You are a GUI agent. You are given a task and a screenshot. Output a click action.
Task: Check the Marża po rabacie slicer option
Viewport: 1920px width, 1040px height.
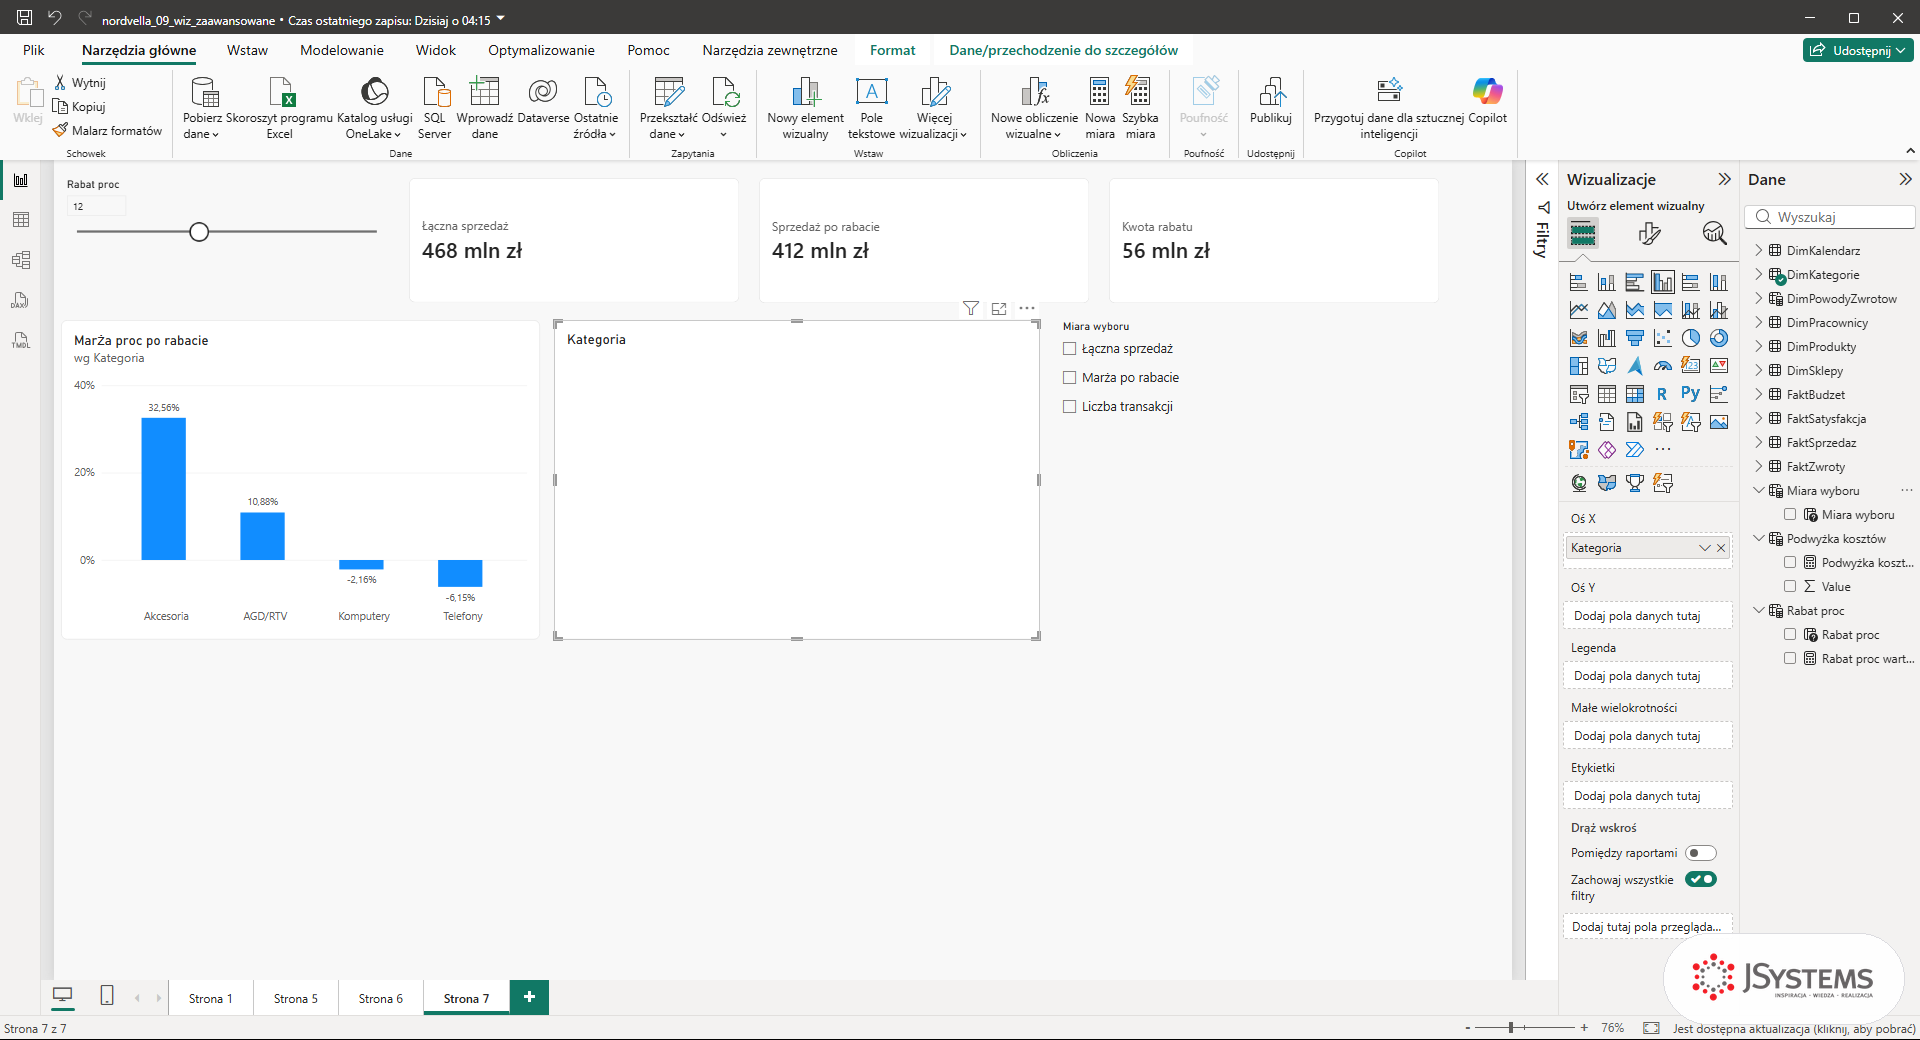tap(1070, 378)
